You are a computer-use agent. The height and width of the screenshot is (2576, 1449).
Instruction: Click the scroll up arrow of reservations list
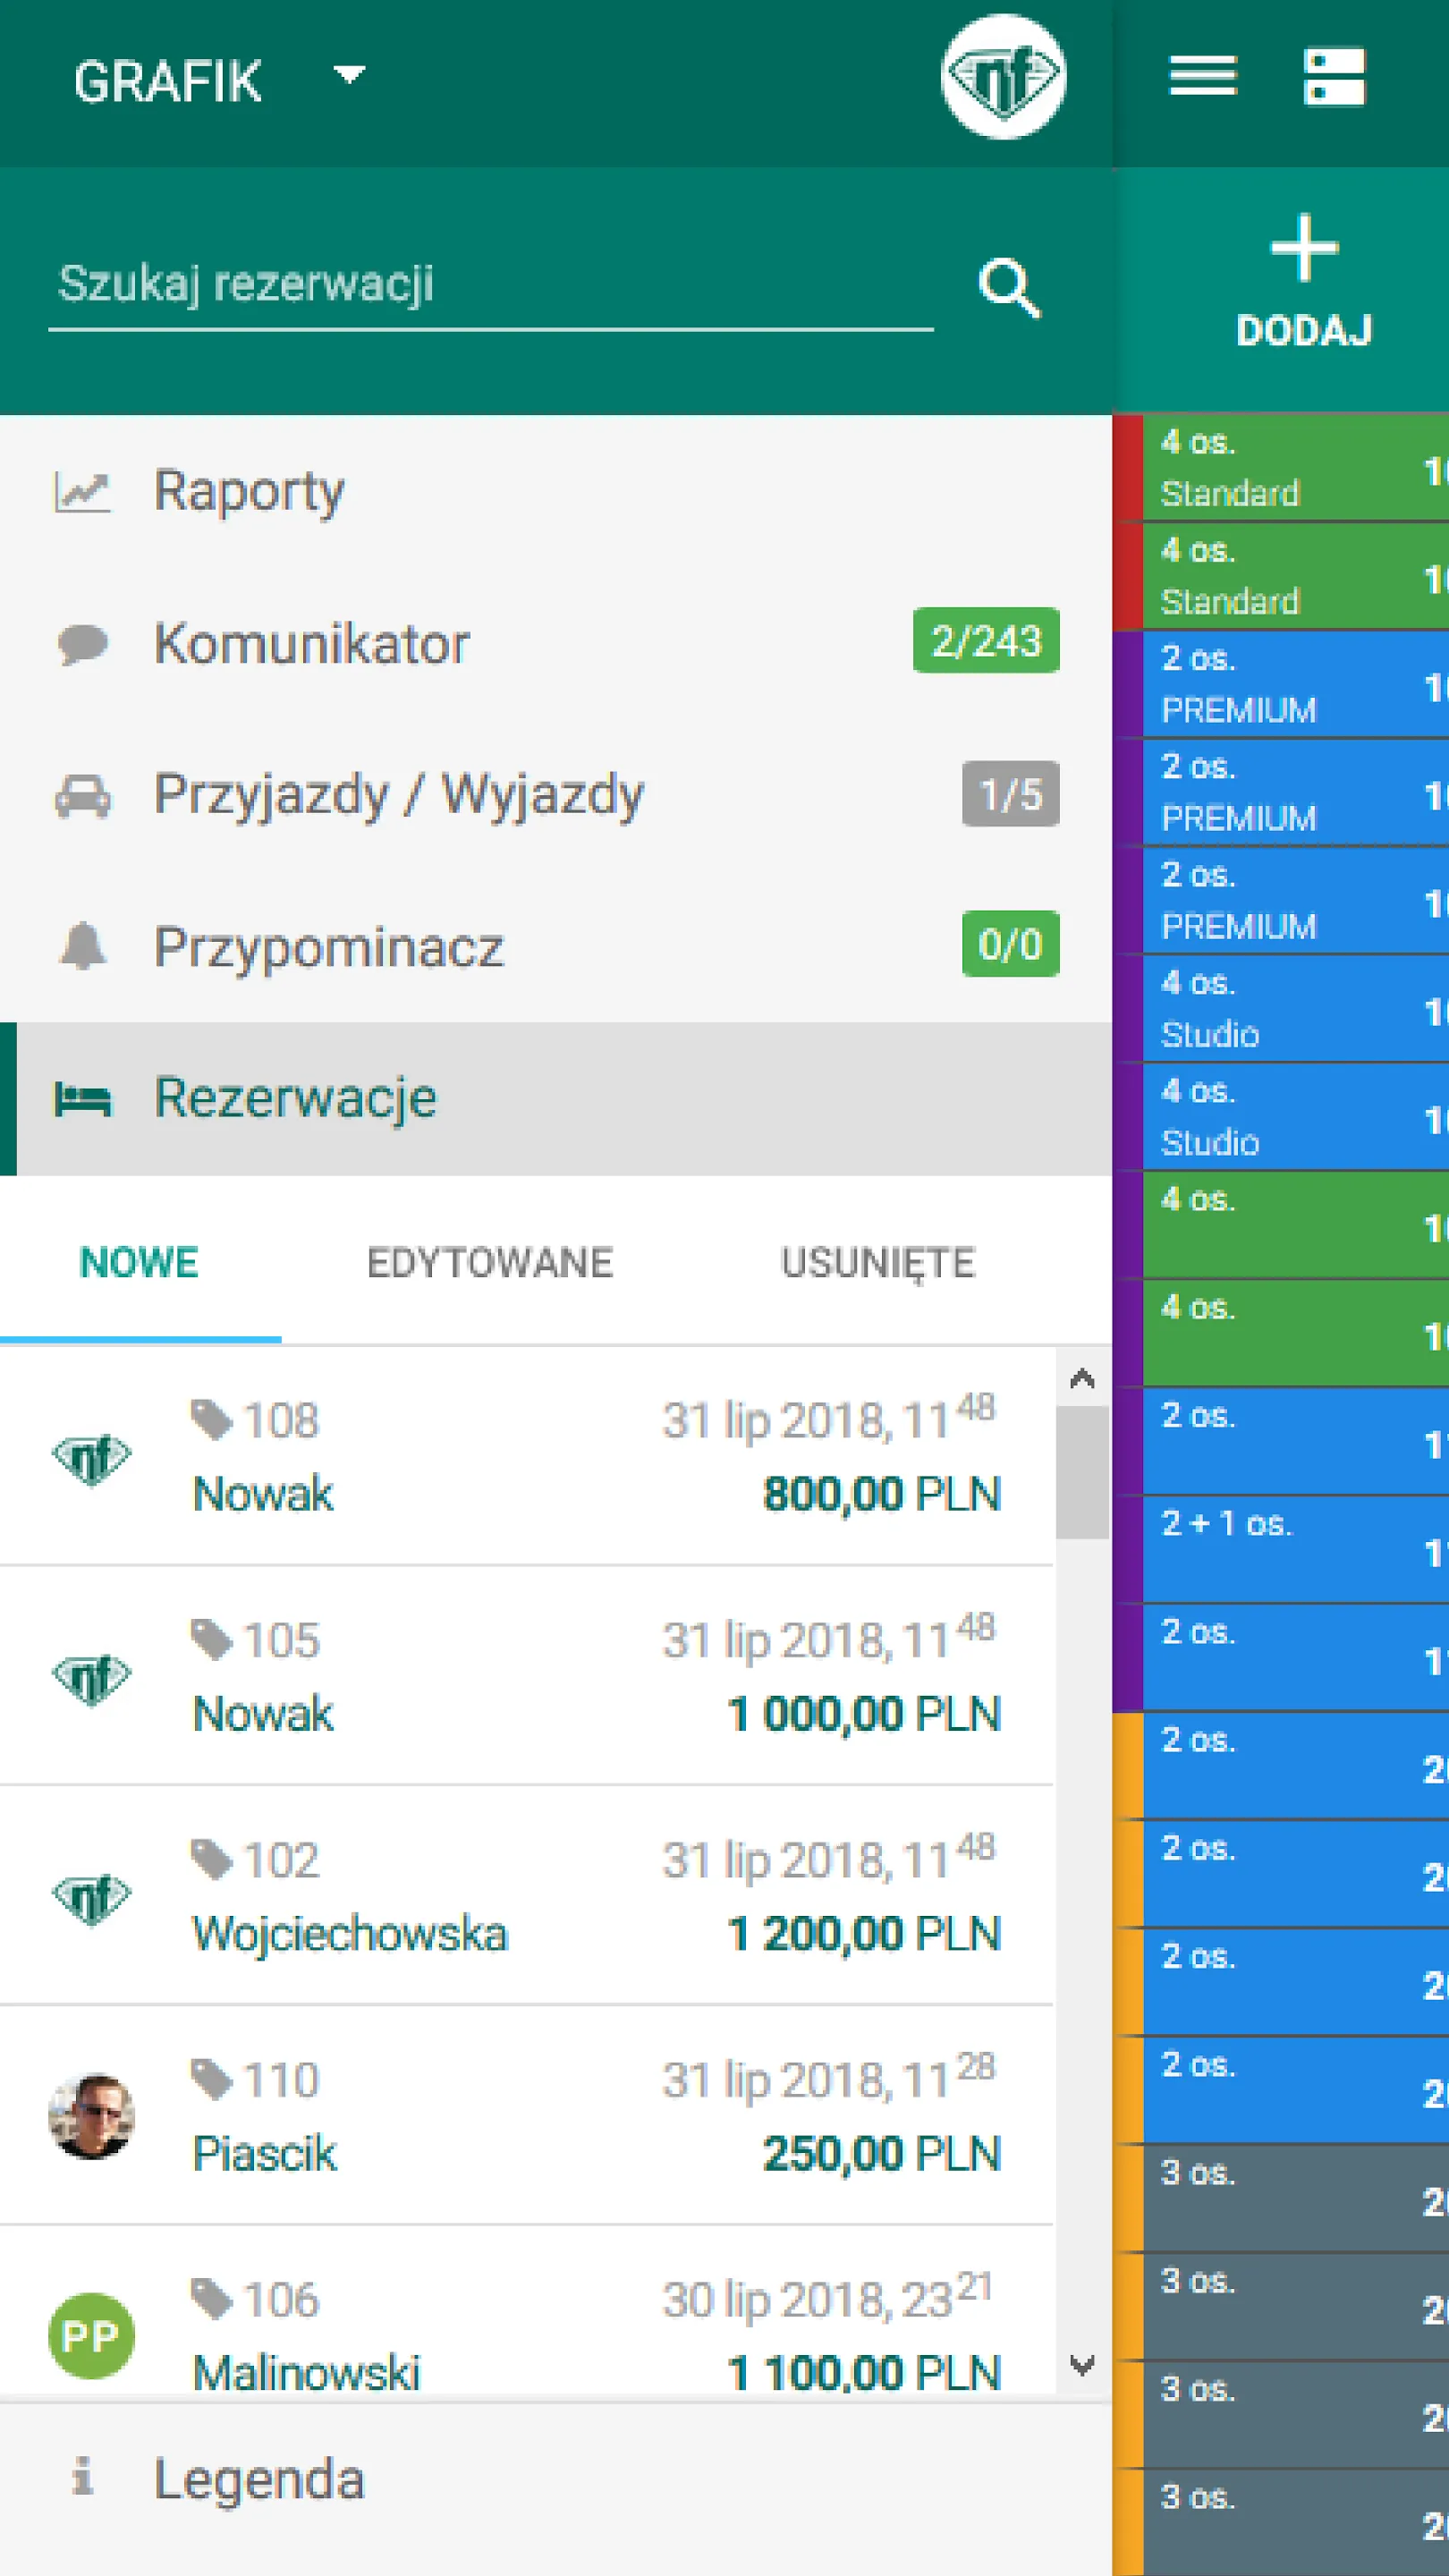(1082, 1379)
